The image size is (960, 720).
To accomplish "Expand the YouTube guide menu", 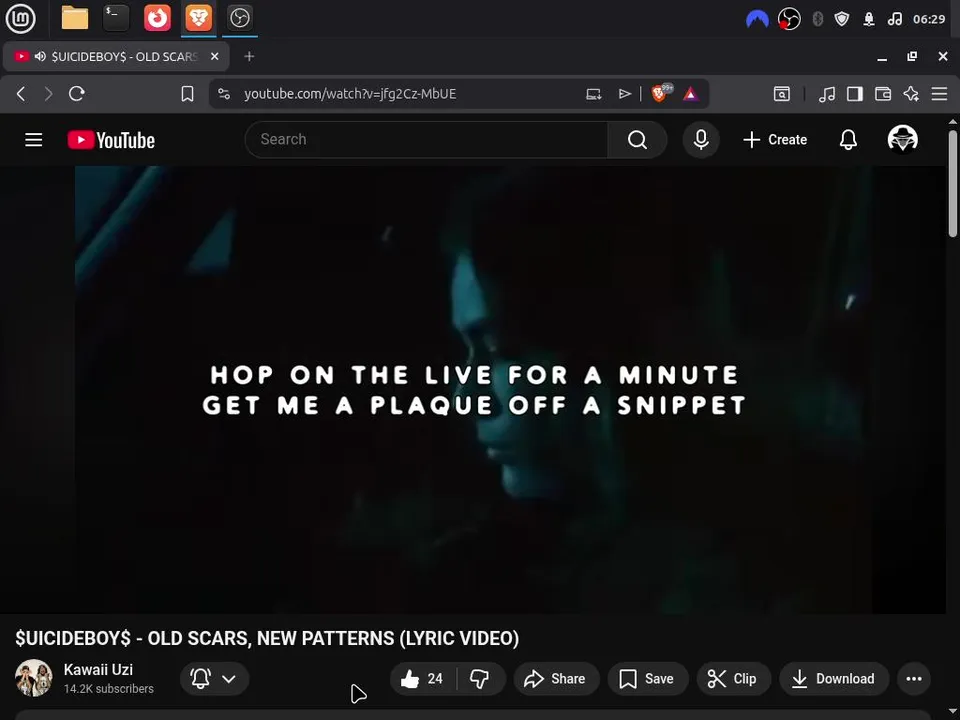I will click(34, 140).
